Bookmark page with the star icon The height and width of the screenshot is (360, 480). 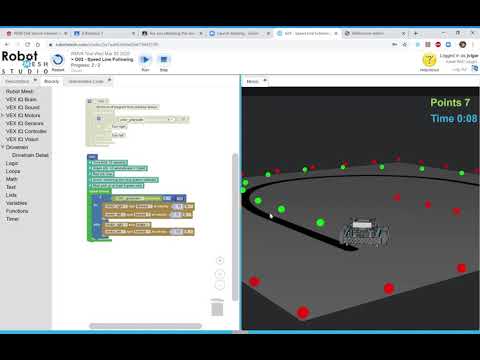(405, 44)
